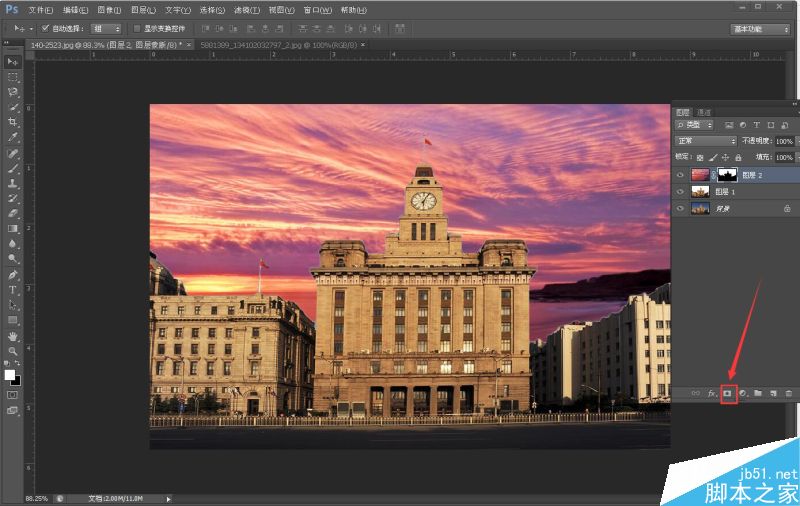Select the Hand tool
Viewport: 800px width, 506px height.
pos(13,336)
